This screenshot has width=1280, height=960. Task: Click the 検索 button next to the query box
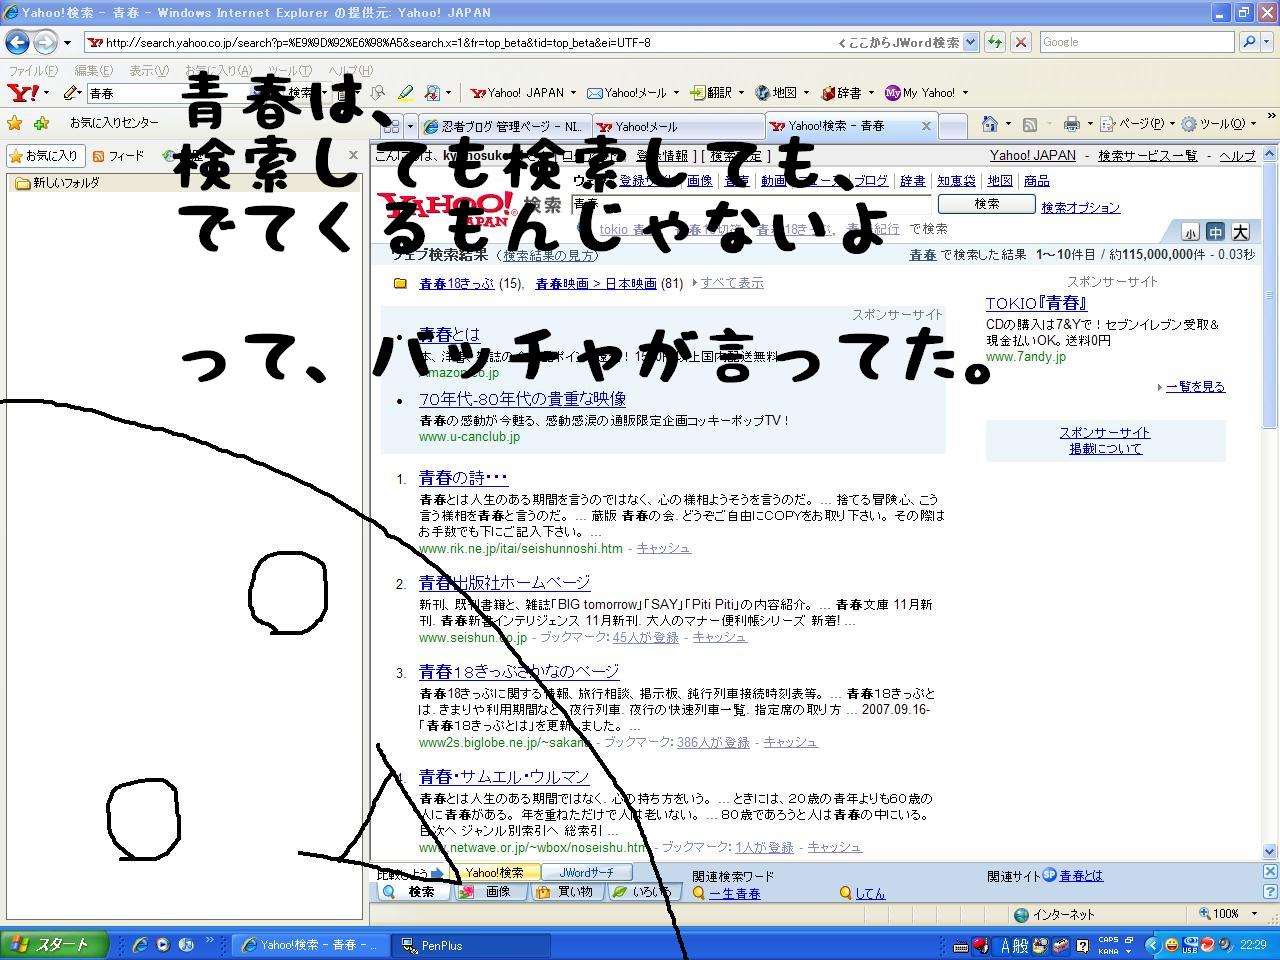[x=986, y=204]
